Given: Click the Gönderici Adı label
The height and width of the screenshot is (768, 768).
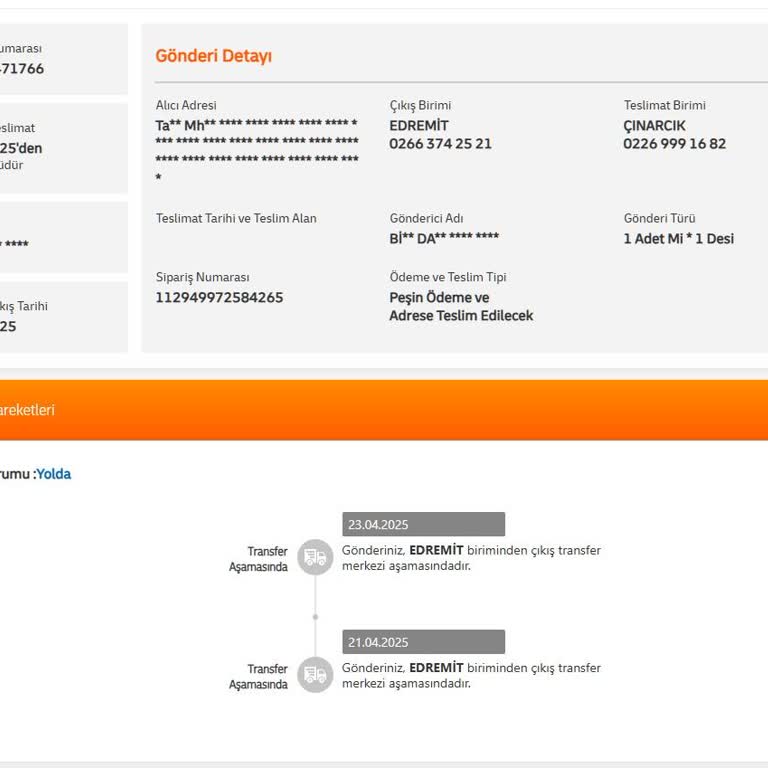Looking at the screenshot, I should (426, 218).
